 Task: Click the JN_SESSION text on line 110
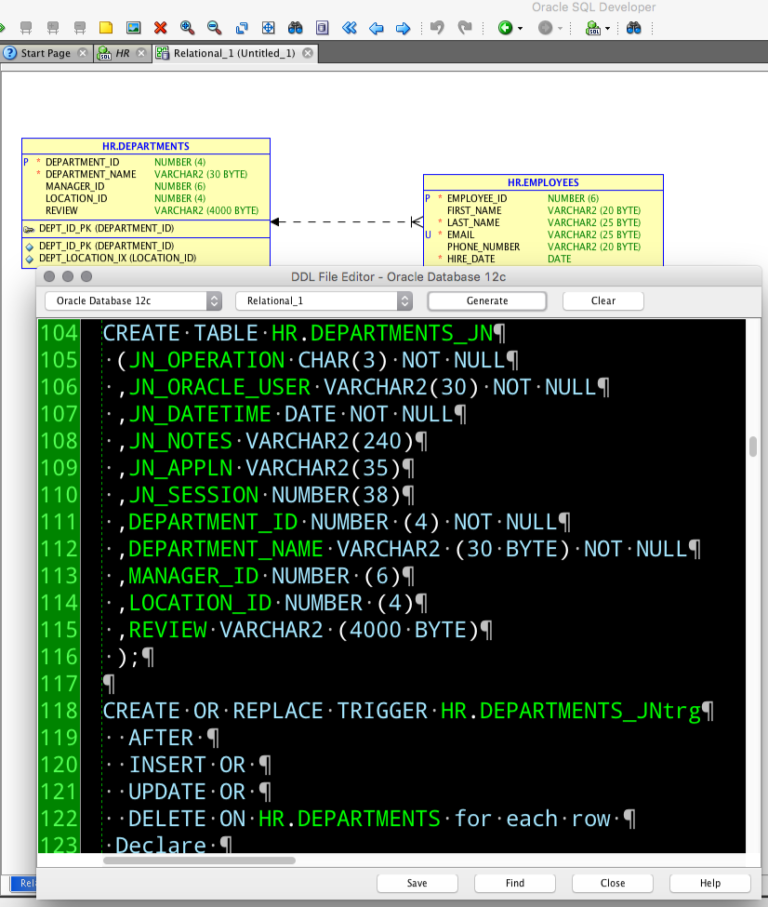click(193, 495)
